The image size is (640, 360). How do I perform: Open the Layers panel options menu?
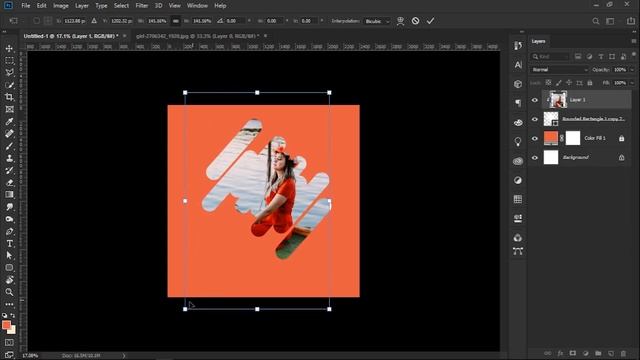[633, 41]
